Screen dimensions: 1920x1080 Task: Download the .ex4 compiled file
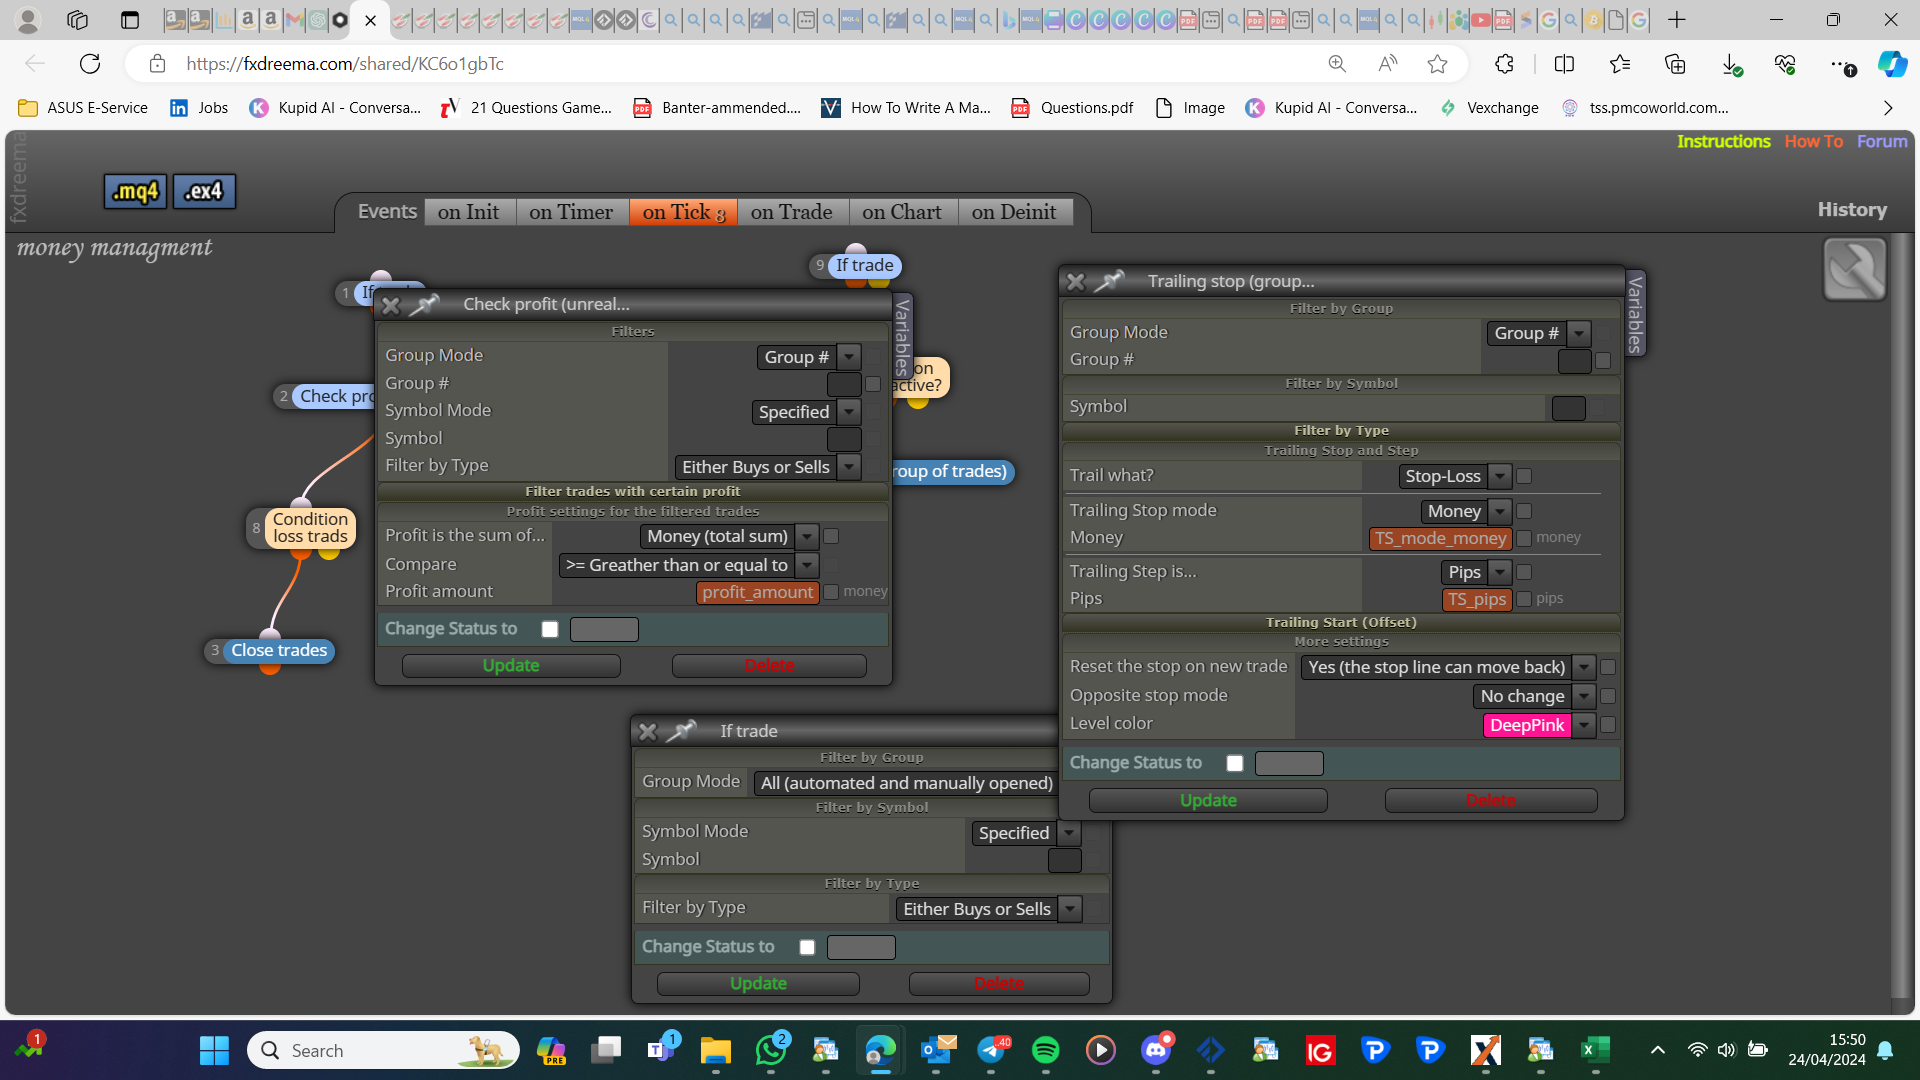(x=204, y=191)
